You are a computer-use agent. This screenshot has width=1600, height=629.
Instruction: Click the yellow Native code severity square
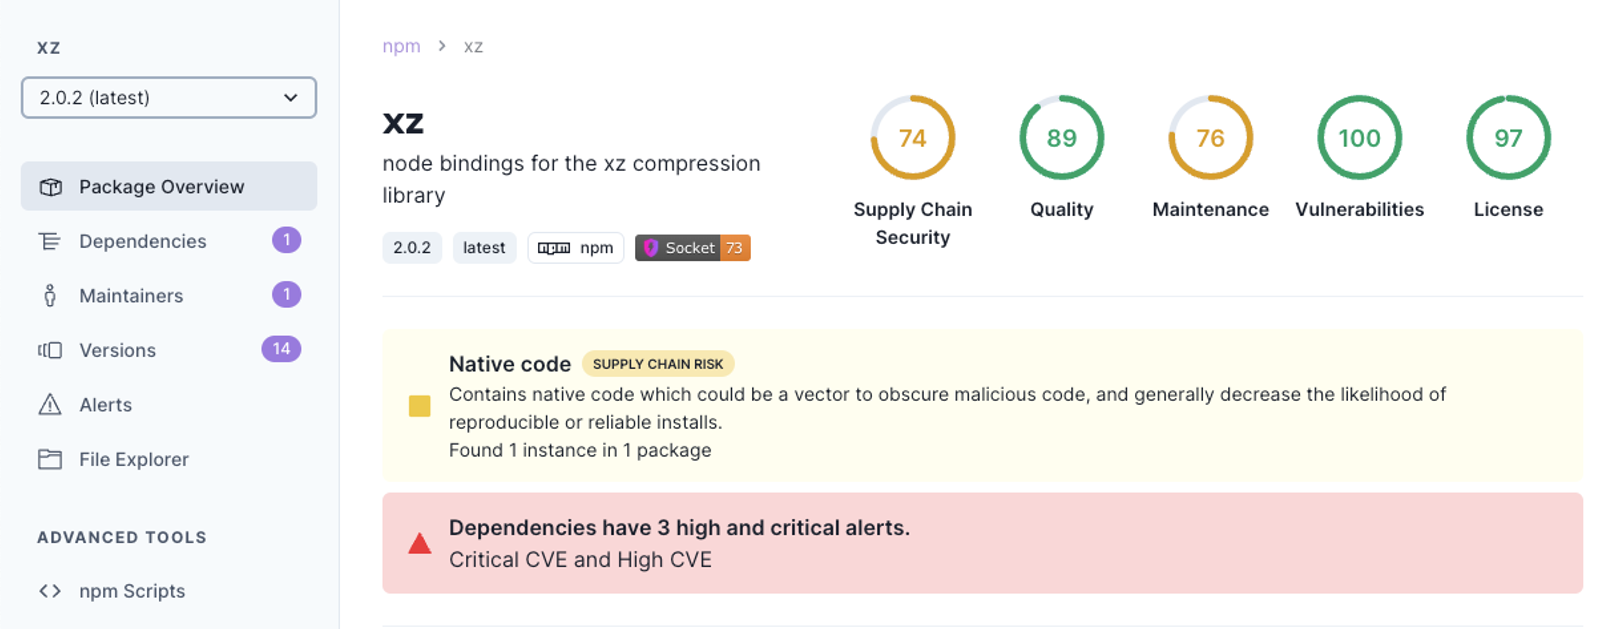click(x=420, y=406)
